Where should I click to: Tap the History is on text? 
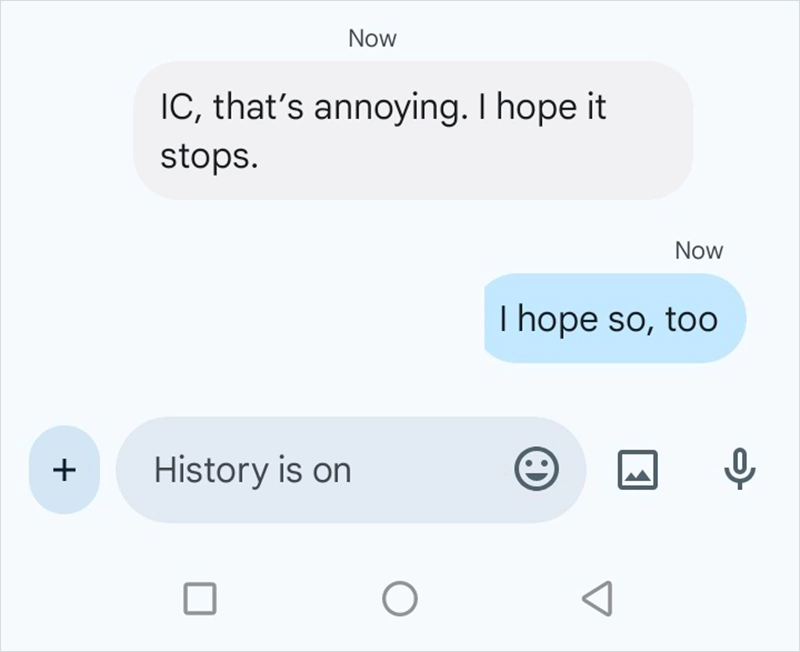251,470
